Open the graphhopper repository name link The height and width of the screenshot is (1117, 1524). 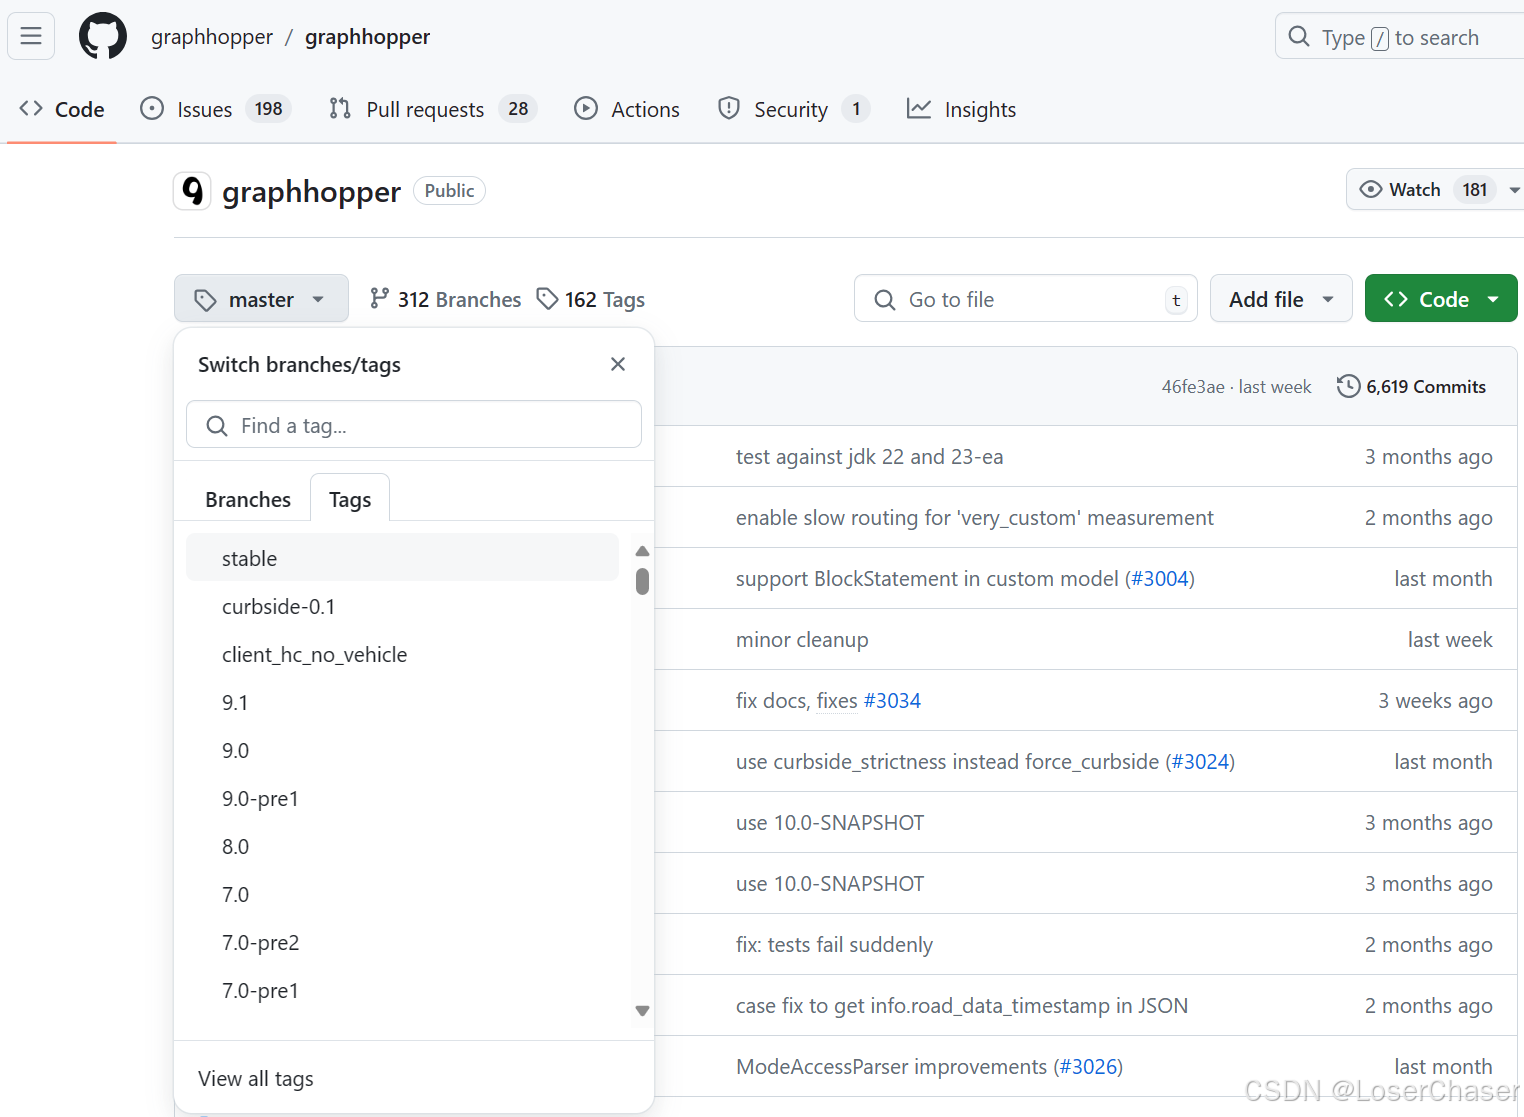click(367, 37)
